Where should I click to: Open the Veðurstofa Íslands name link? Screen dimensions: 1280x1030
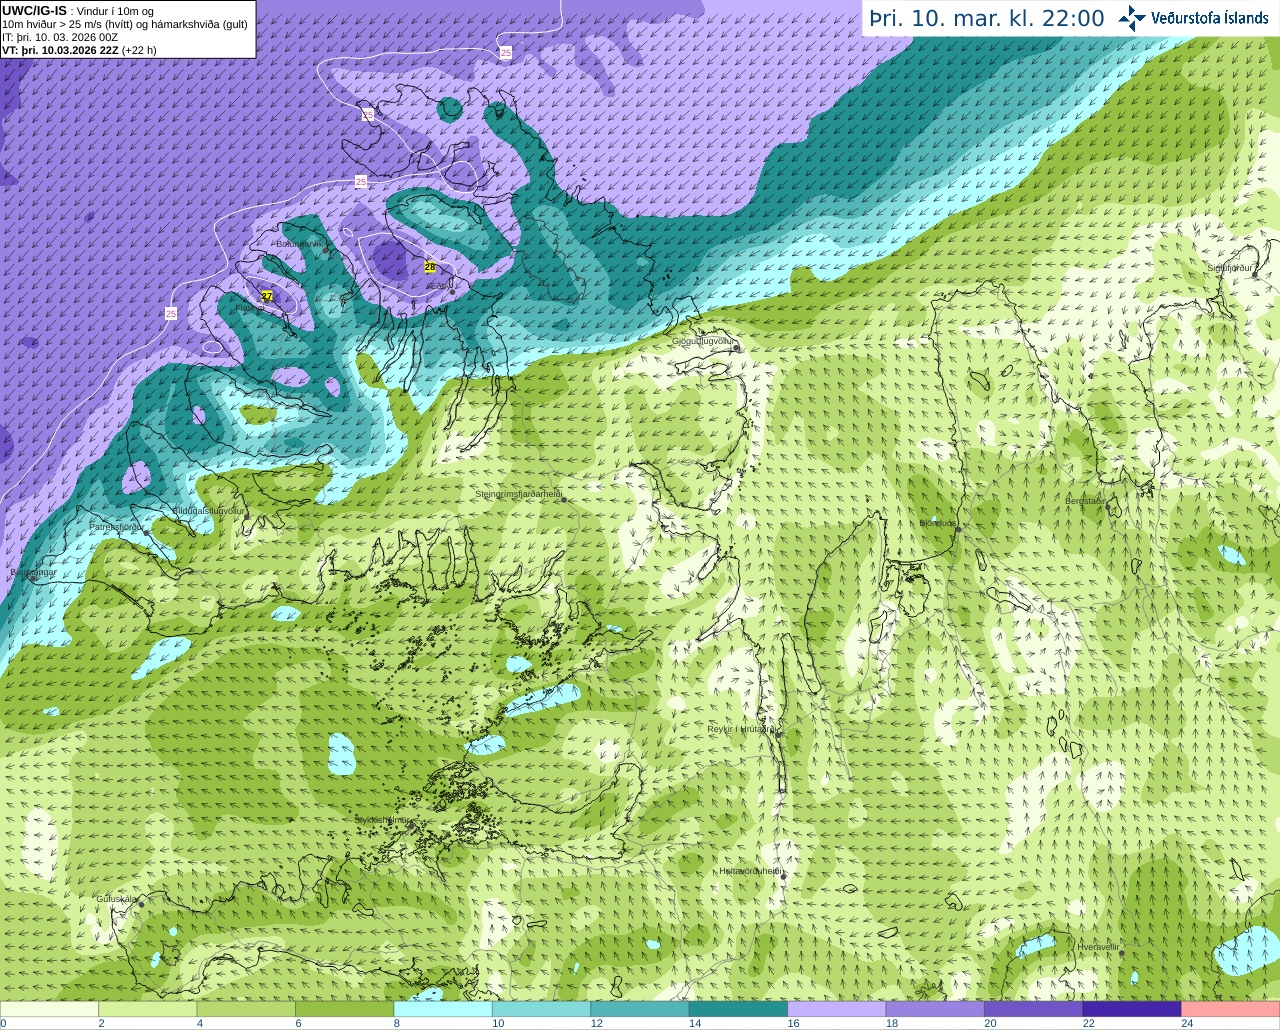pyautogui.click(x=1210, y=18)
